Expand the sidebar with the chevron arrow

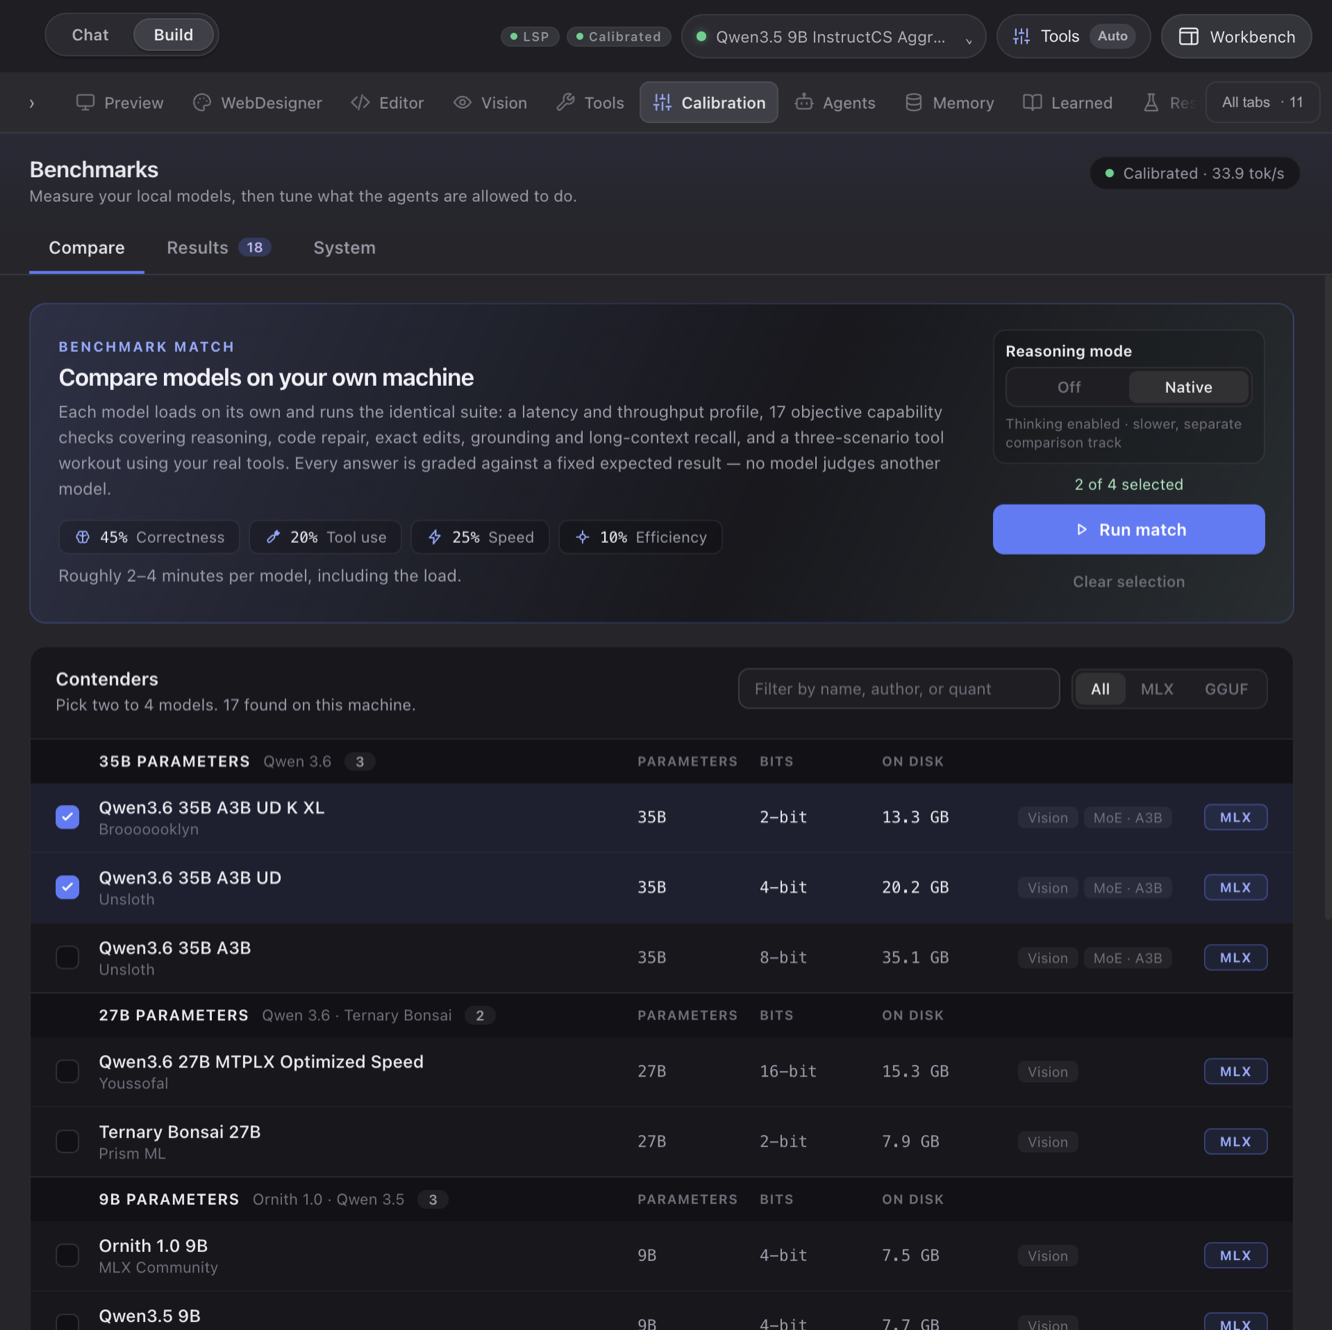[x=32, y=102]
